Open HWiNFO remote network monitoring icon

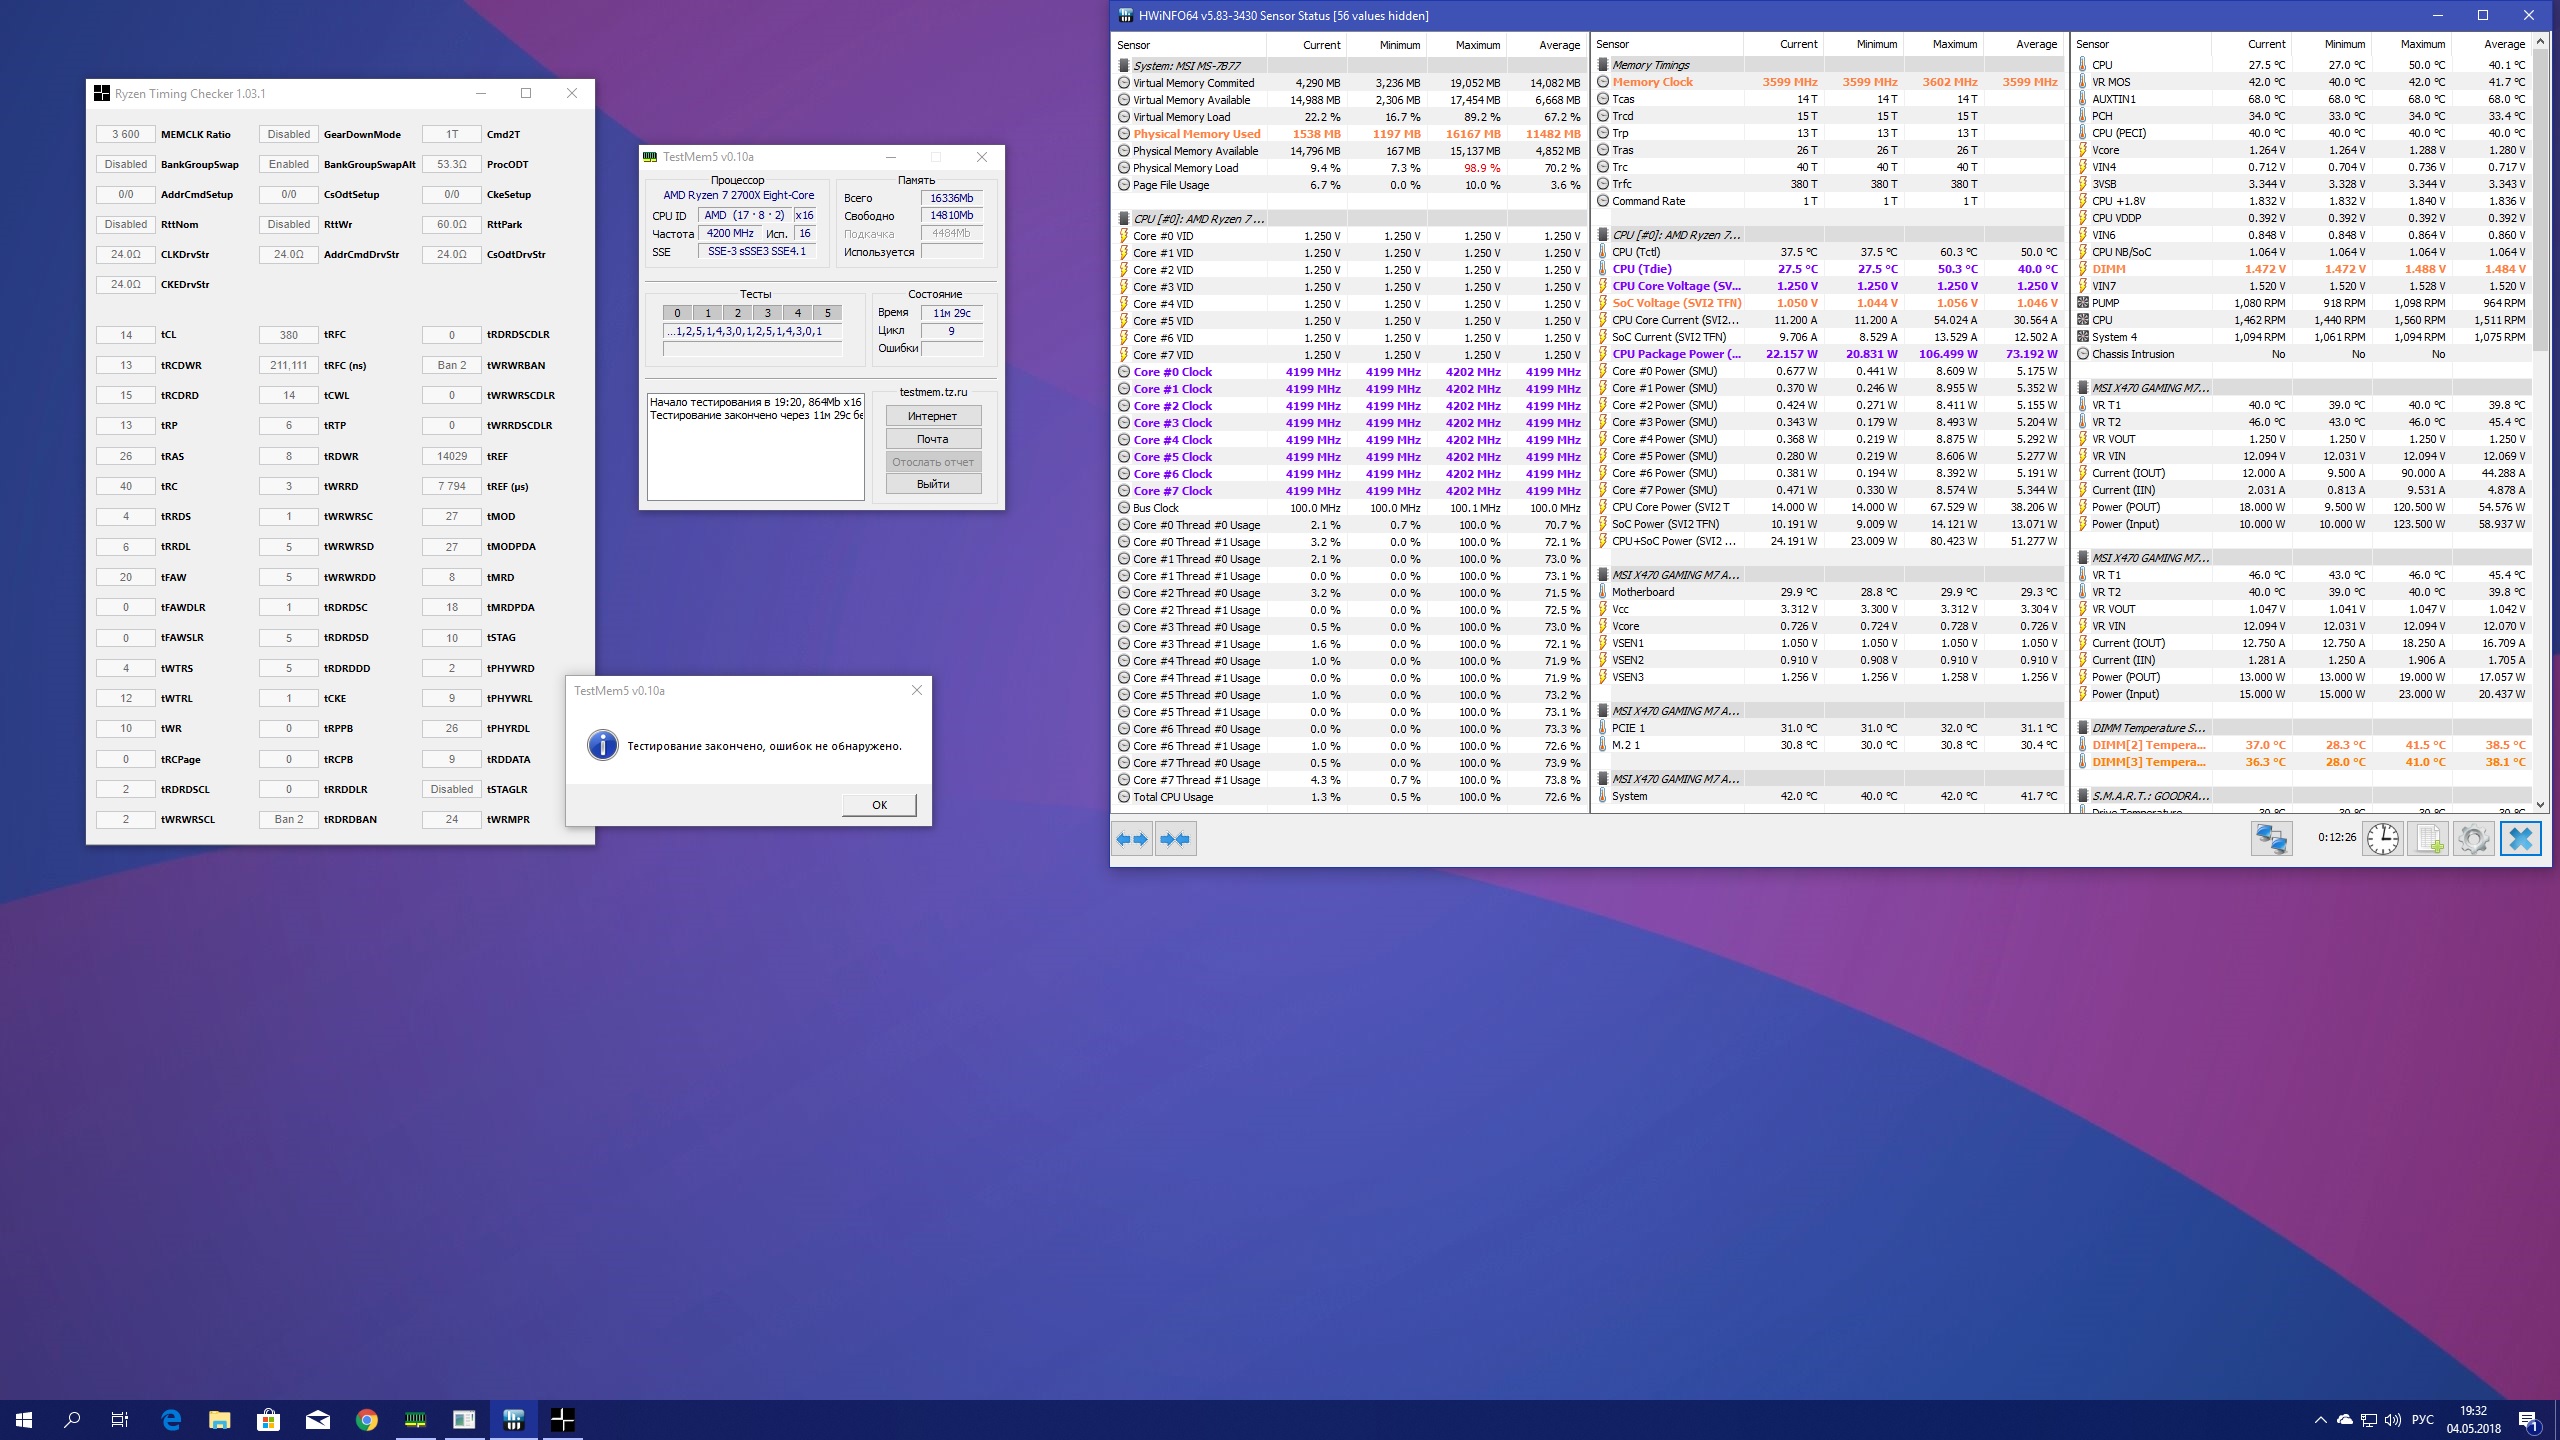[x=2271, y=838]
